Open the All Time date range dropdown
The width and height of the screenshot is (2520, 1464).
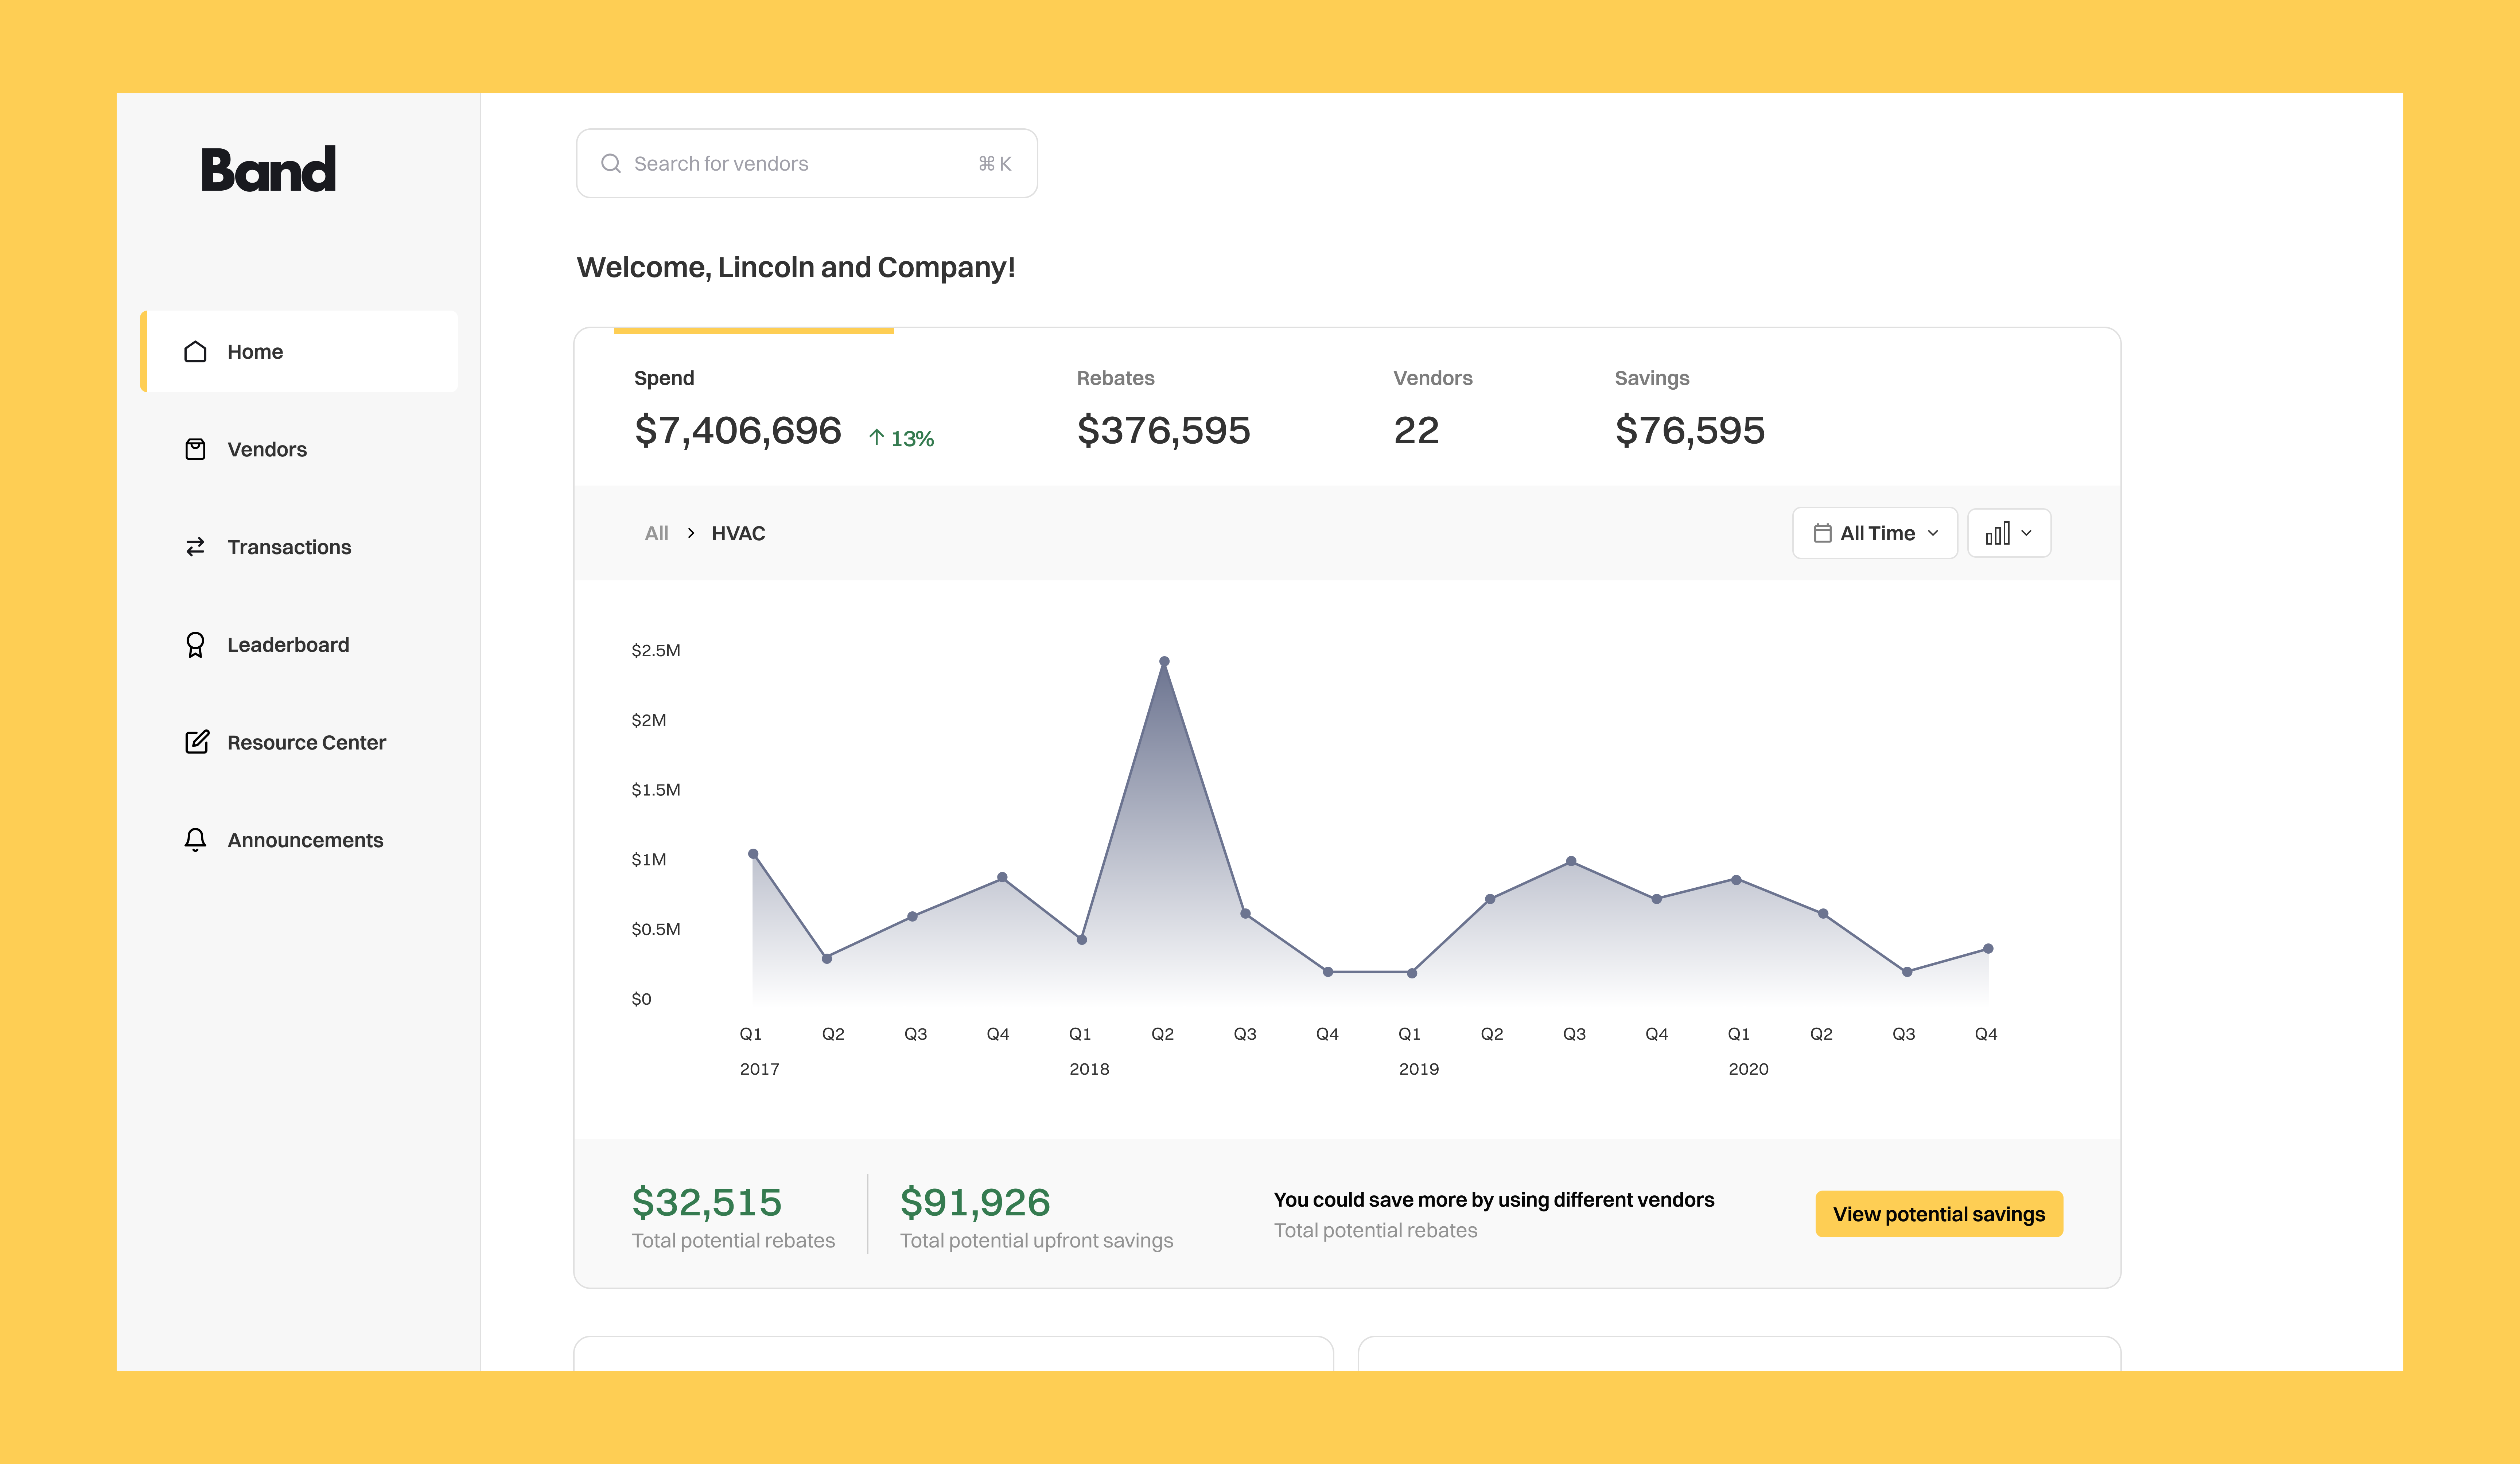(1875, 533)
